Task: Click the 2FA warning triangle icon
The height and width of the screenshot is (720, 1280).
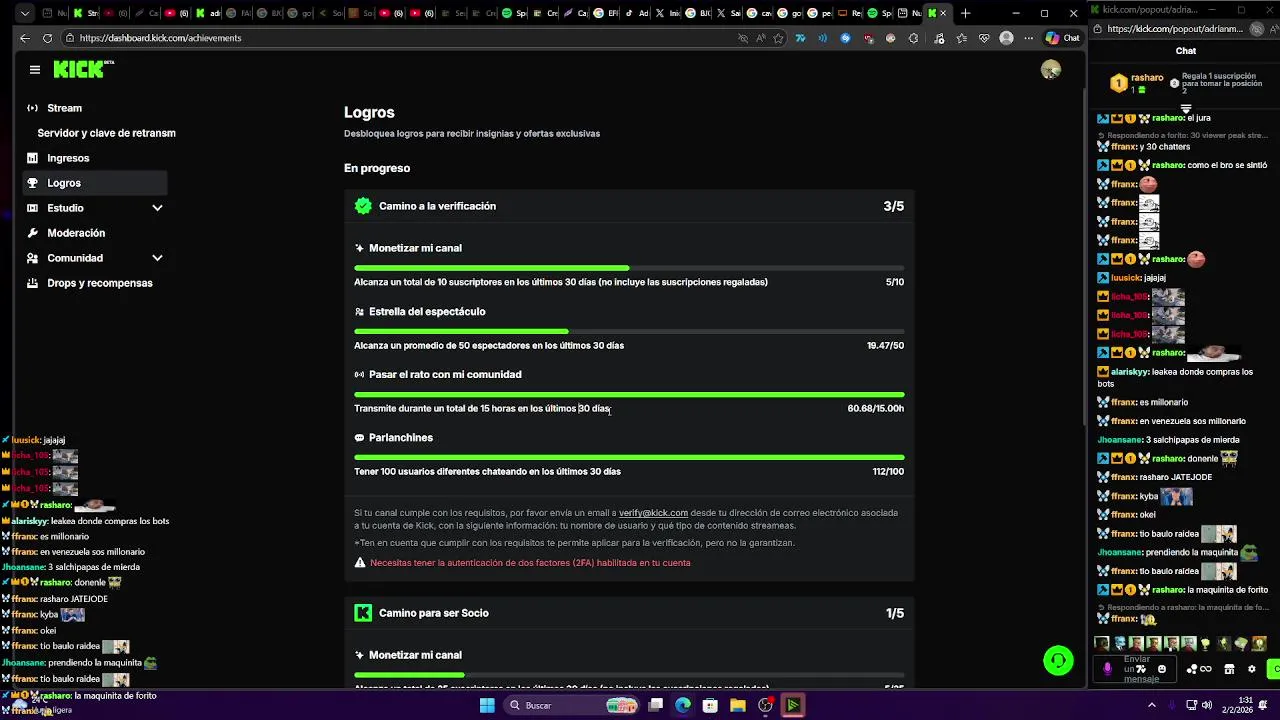Action: click(360, 563)
